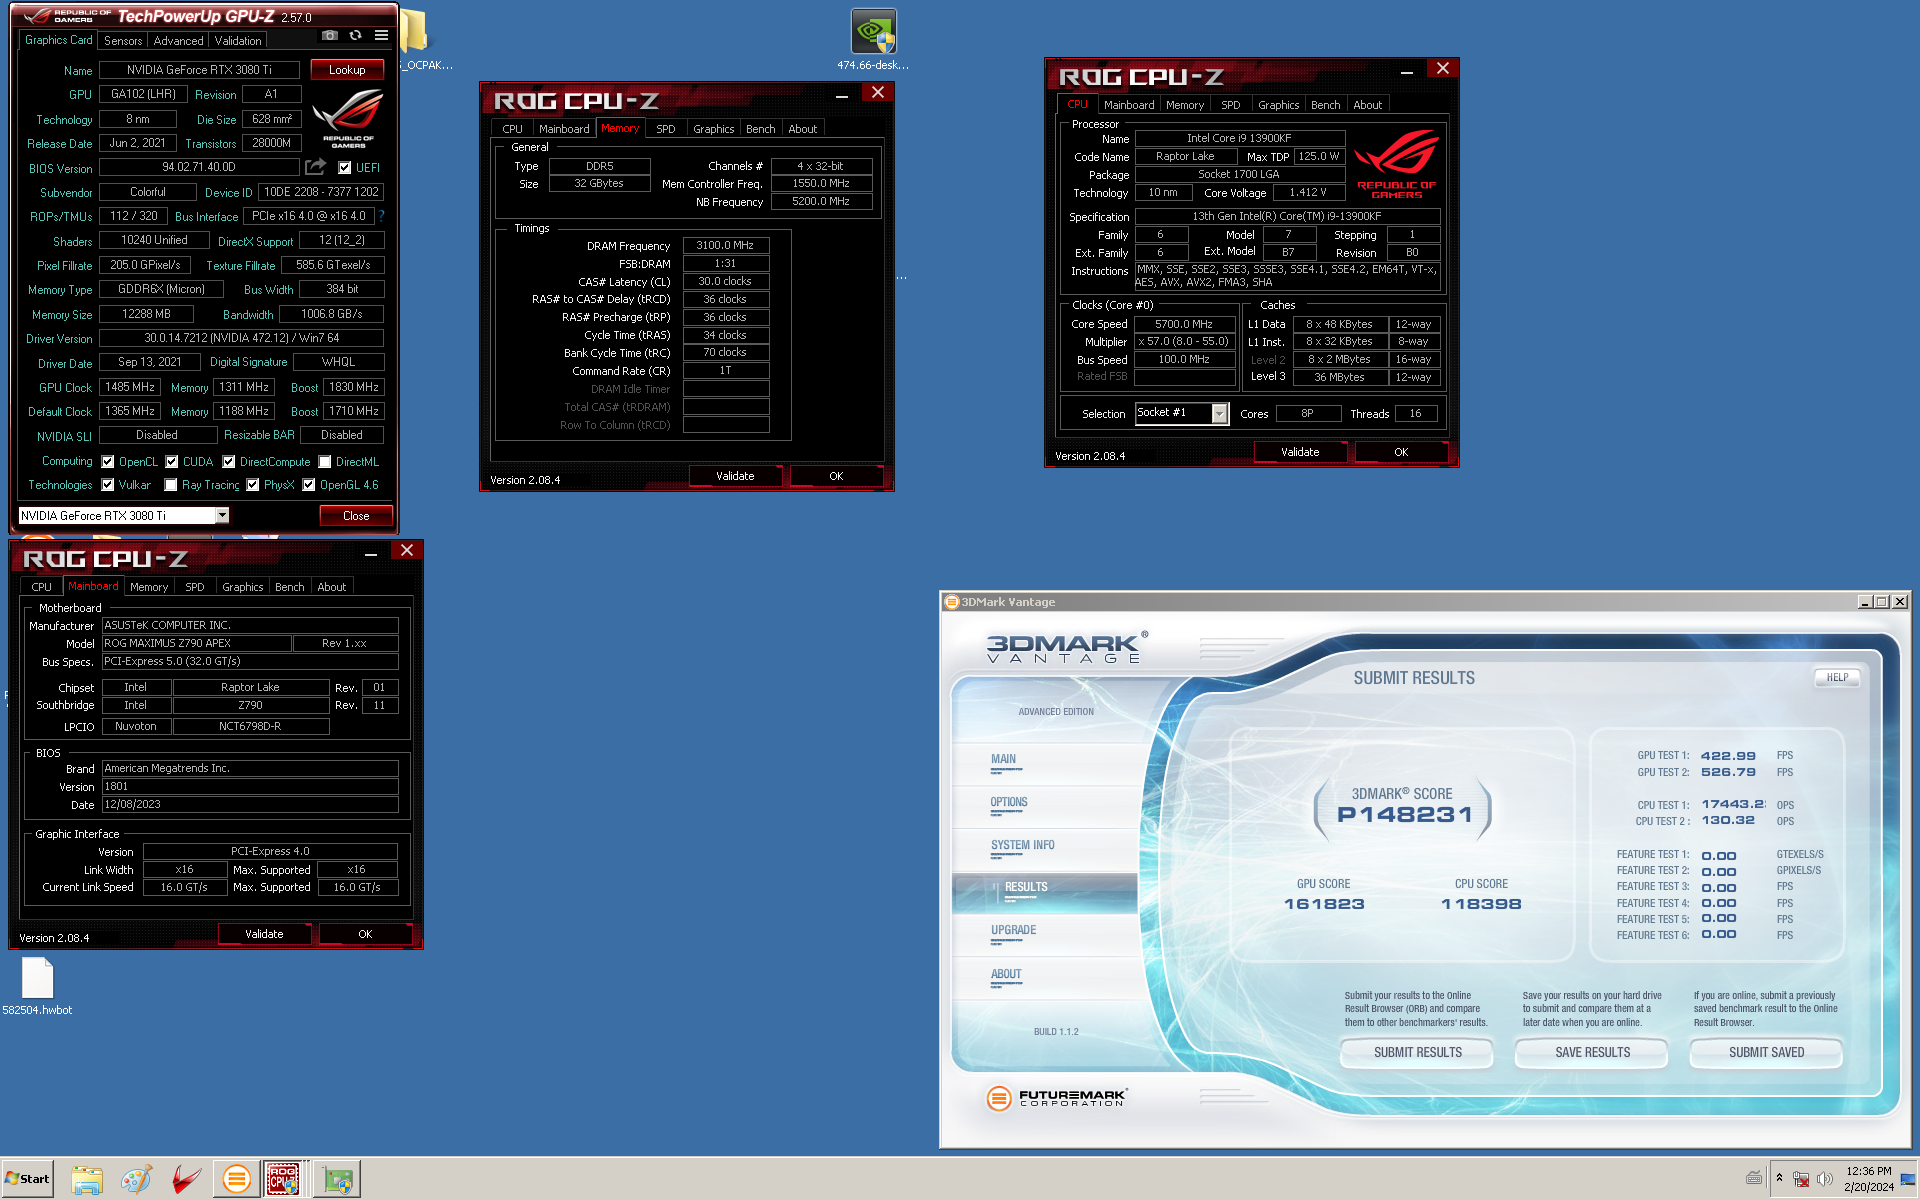1920x1200 pixels.
Task: Open the OCPAK folder on the desktop
Action: point(420,38)
